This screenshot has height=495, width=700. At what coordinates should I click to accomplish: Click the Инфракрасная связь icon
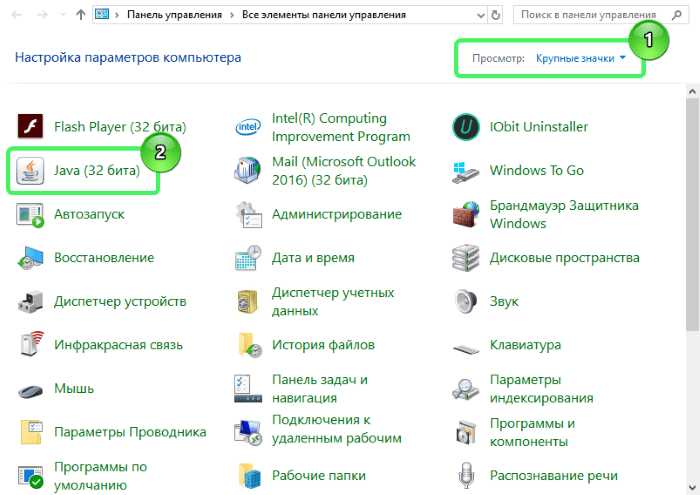31,344
